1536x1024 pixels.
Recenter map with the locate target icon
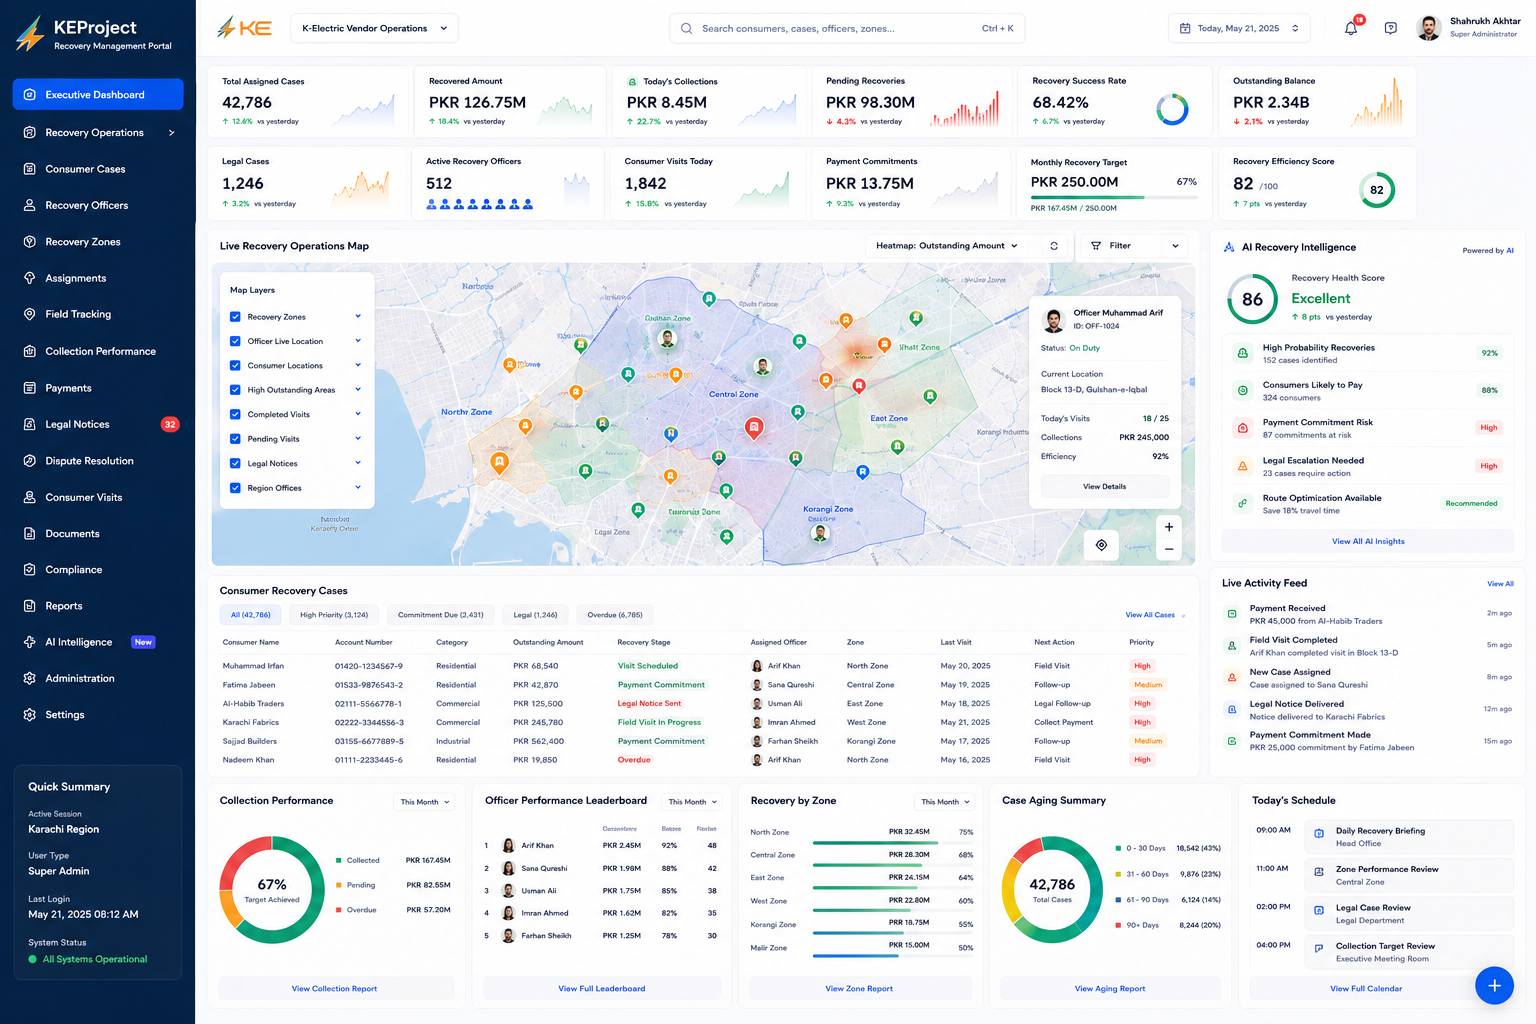(1101, 545)
